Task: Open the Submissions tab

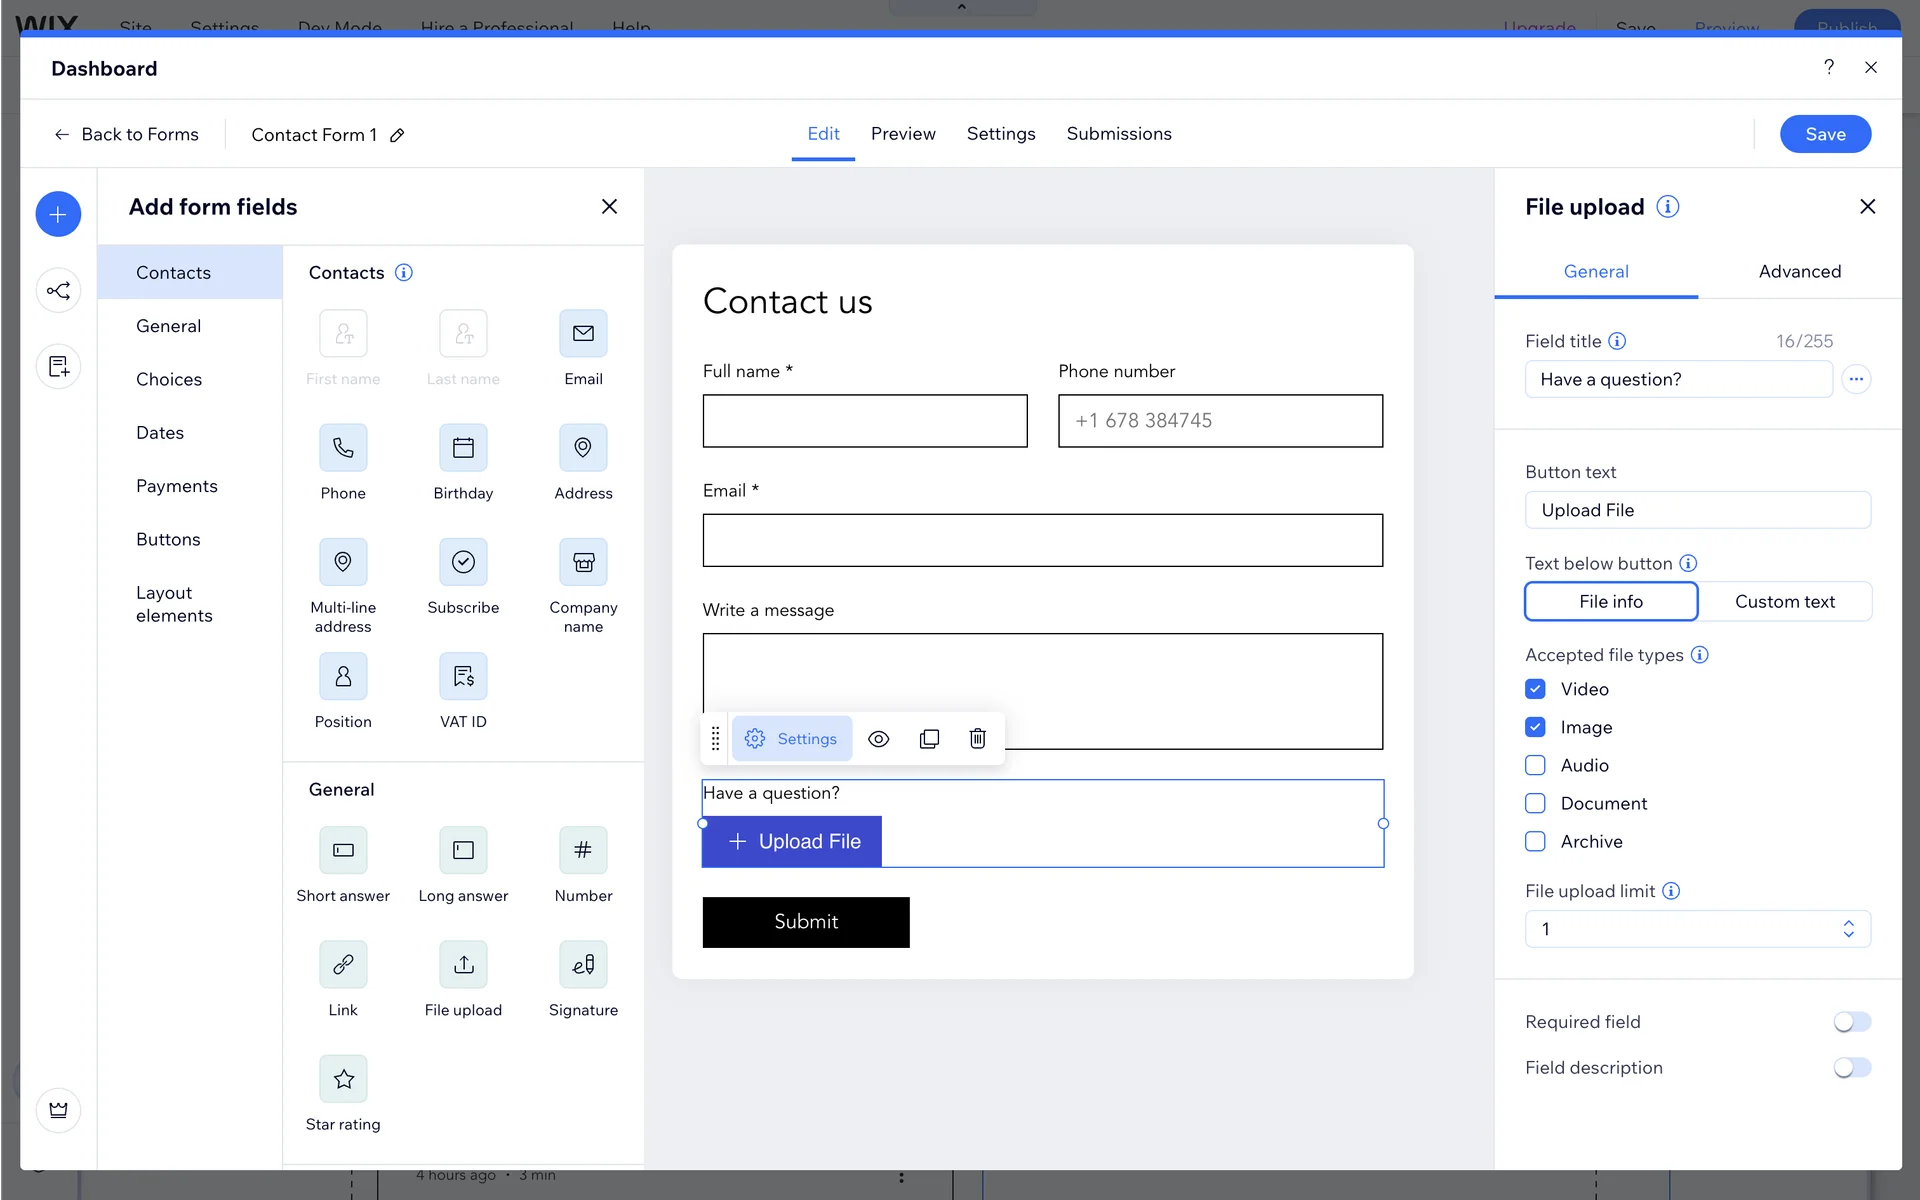Action: tap(1118, 134)
